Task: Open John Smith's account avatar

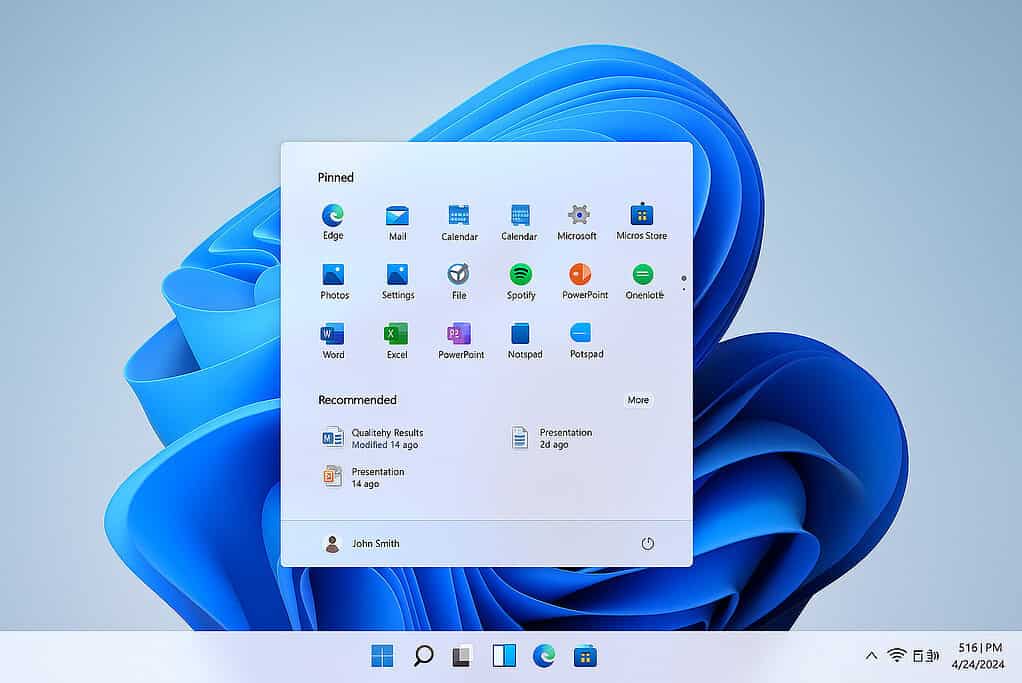Action: click(332, 544)
